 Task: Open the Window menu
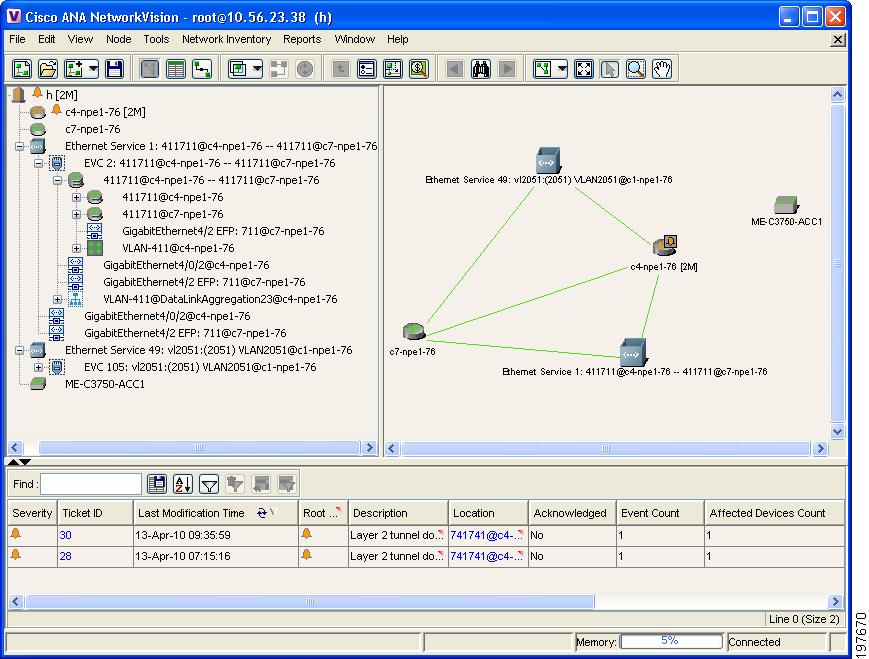[355, 39]
